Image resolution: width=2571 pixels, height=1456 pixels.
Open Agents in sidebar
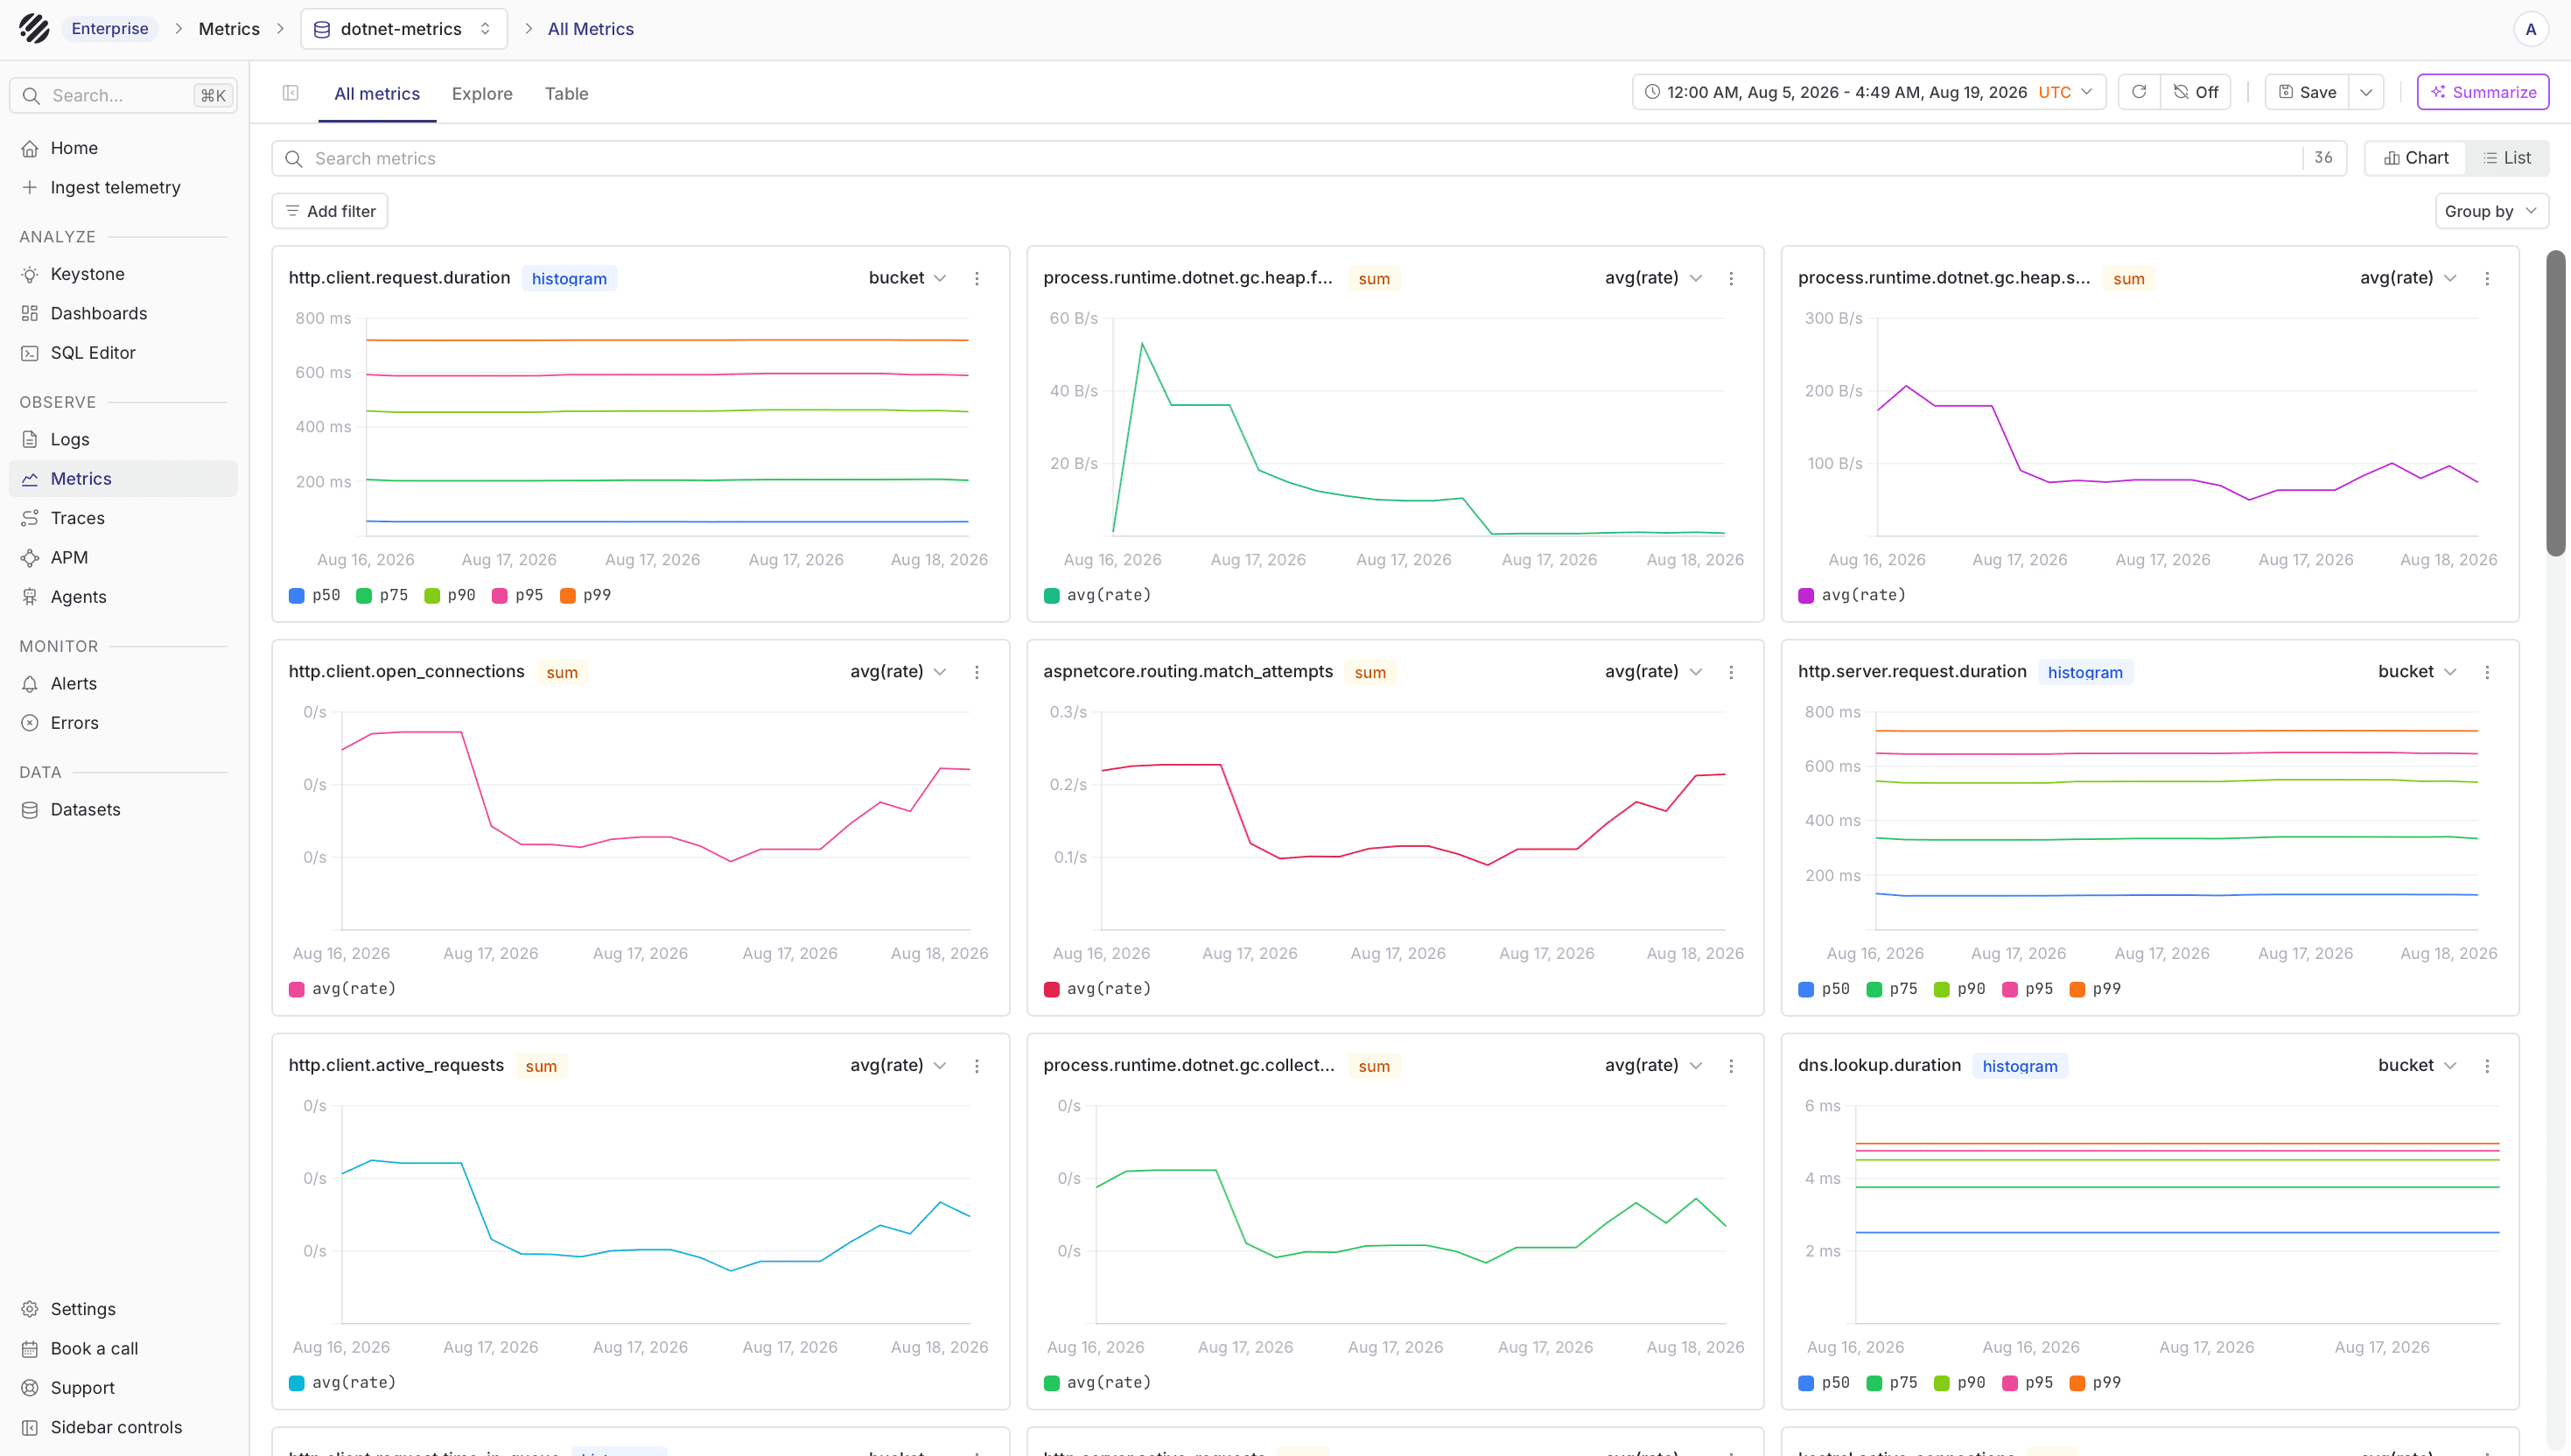(123, 597)
